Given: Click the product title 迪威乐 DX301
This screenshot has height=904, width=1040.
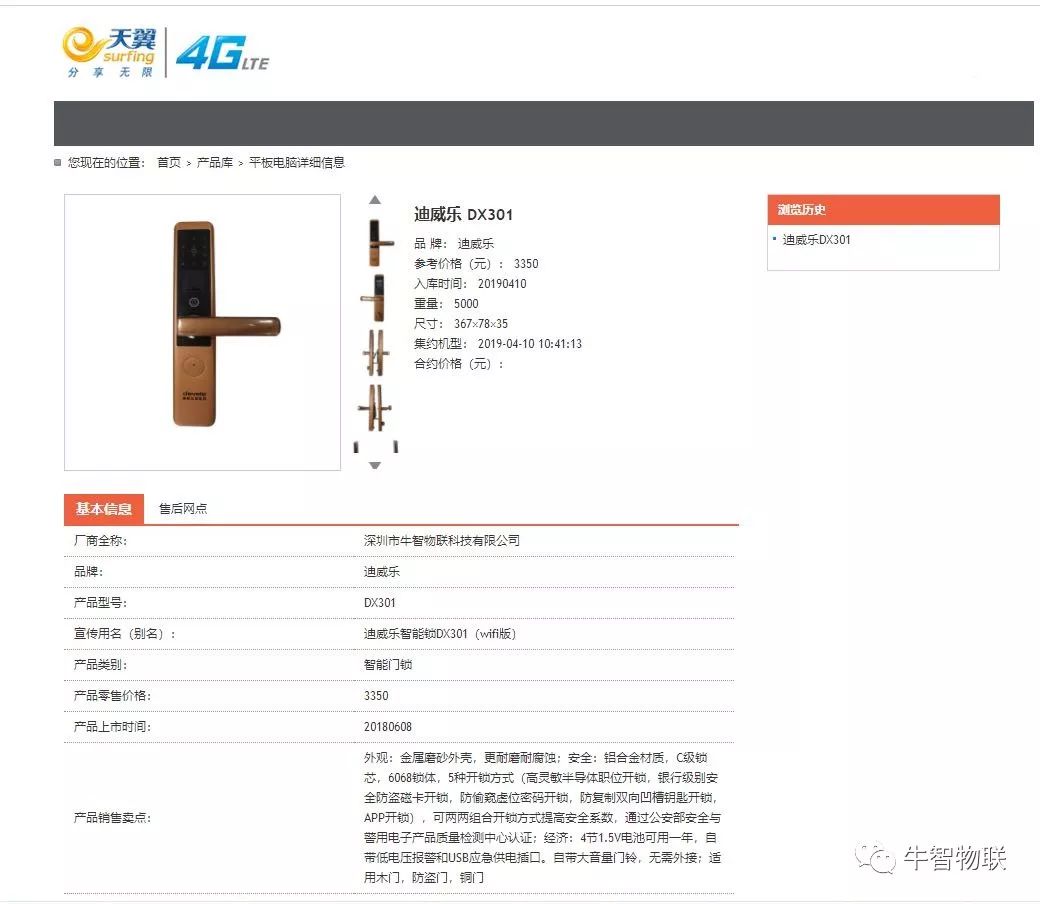Looking at the screenshot, I should coord(463,214).
